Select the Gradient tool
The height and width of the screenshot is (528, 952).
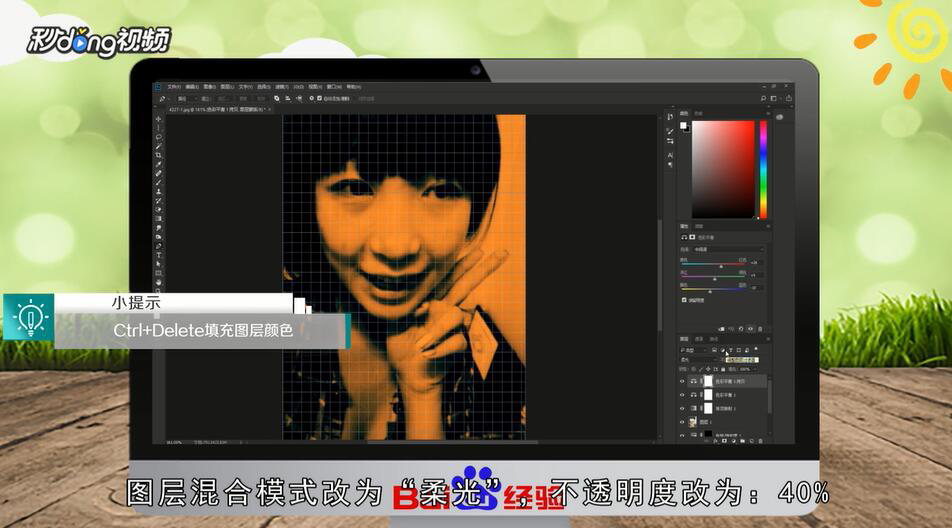point(158,218)
